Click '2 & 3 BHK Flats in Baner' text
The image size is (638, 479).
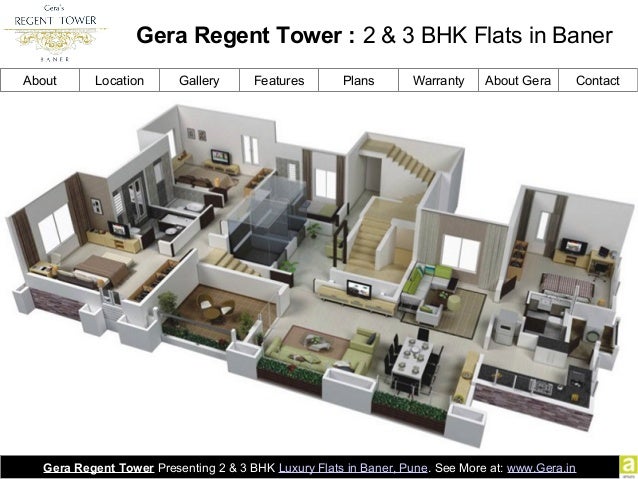pyautogui.click(x=488, y=35)
